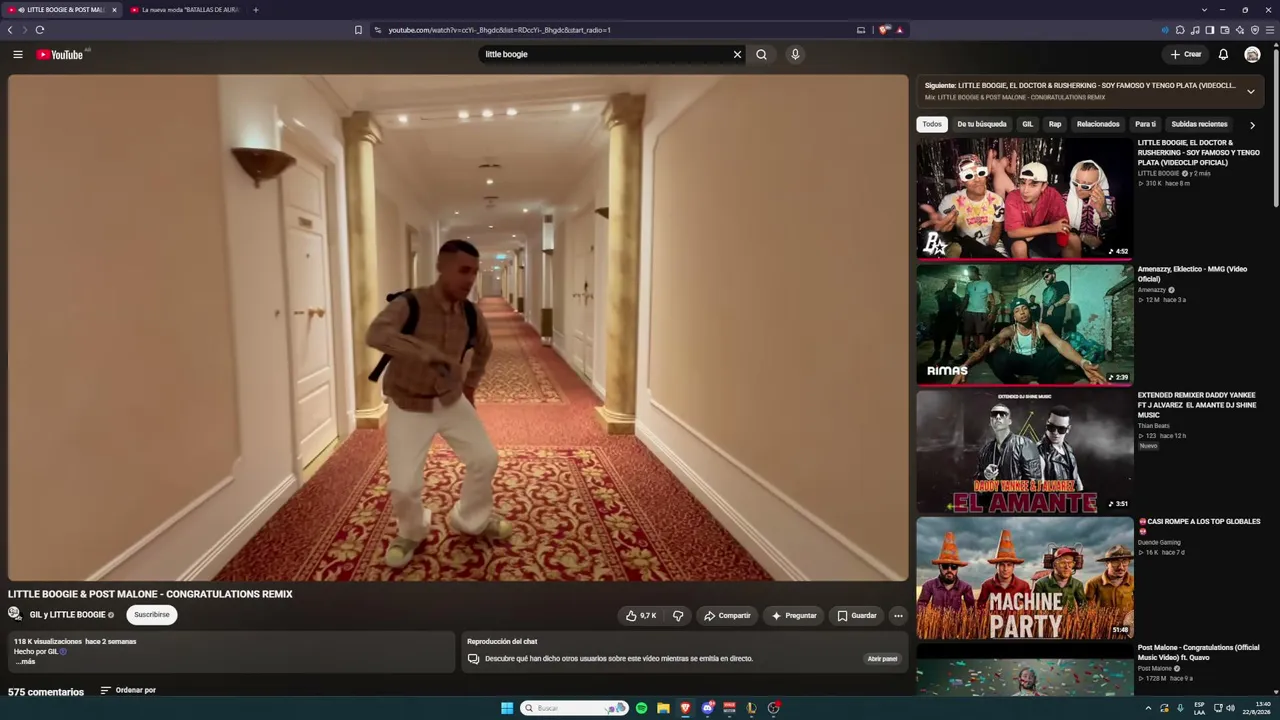This screenshot has height=720, width=1280.
Task: Like the video with thumbs up
Action: pyautogui.click(x=640, y=615)
